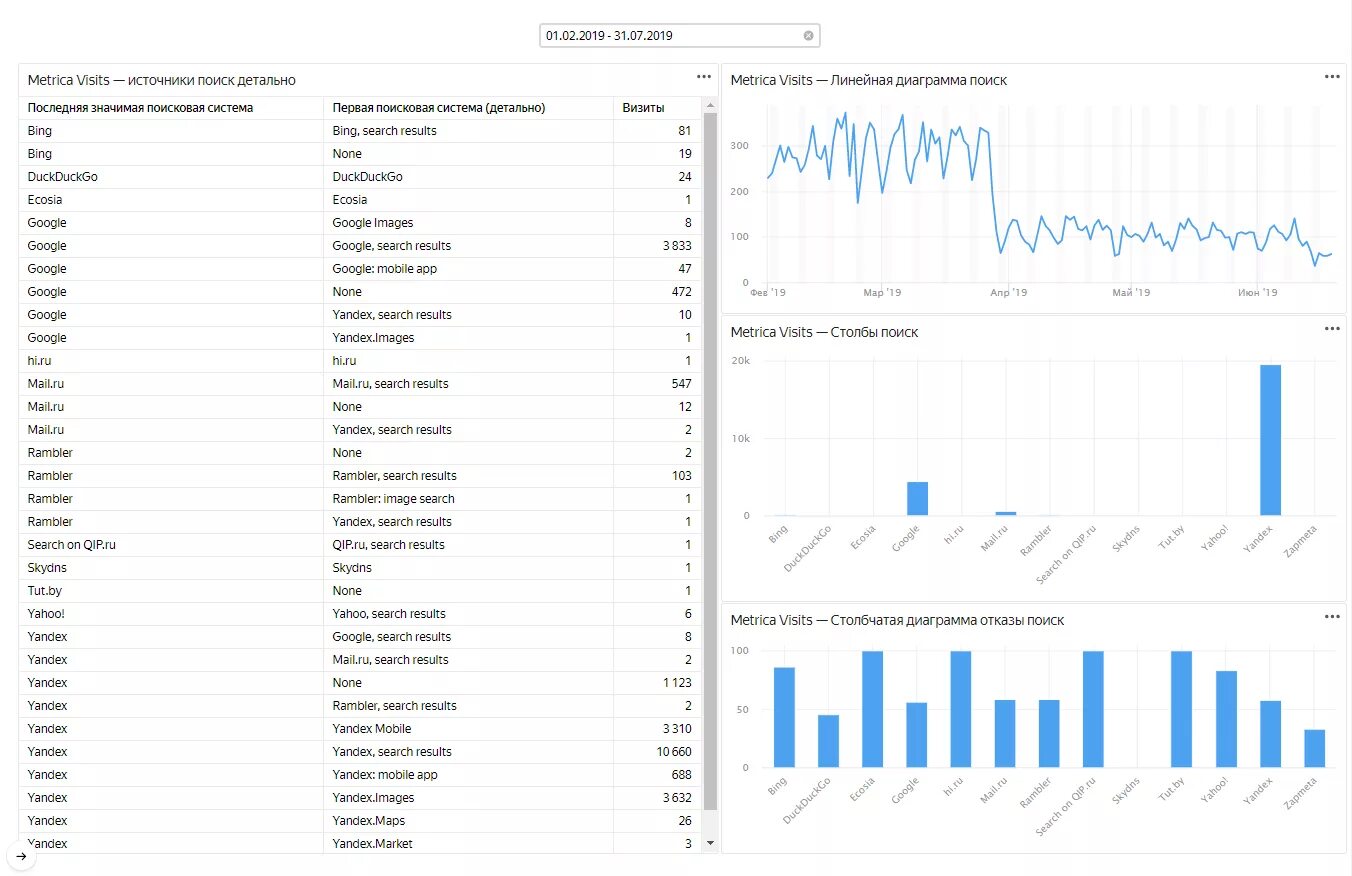Select the DuckDuckGo row in the table
1352x876 pixels.
coord(200,176)
